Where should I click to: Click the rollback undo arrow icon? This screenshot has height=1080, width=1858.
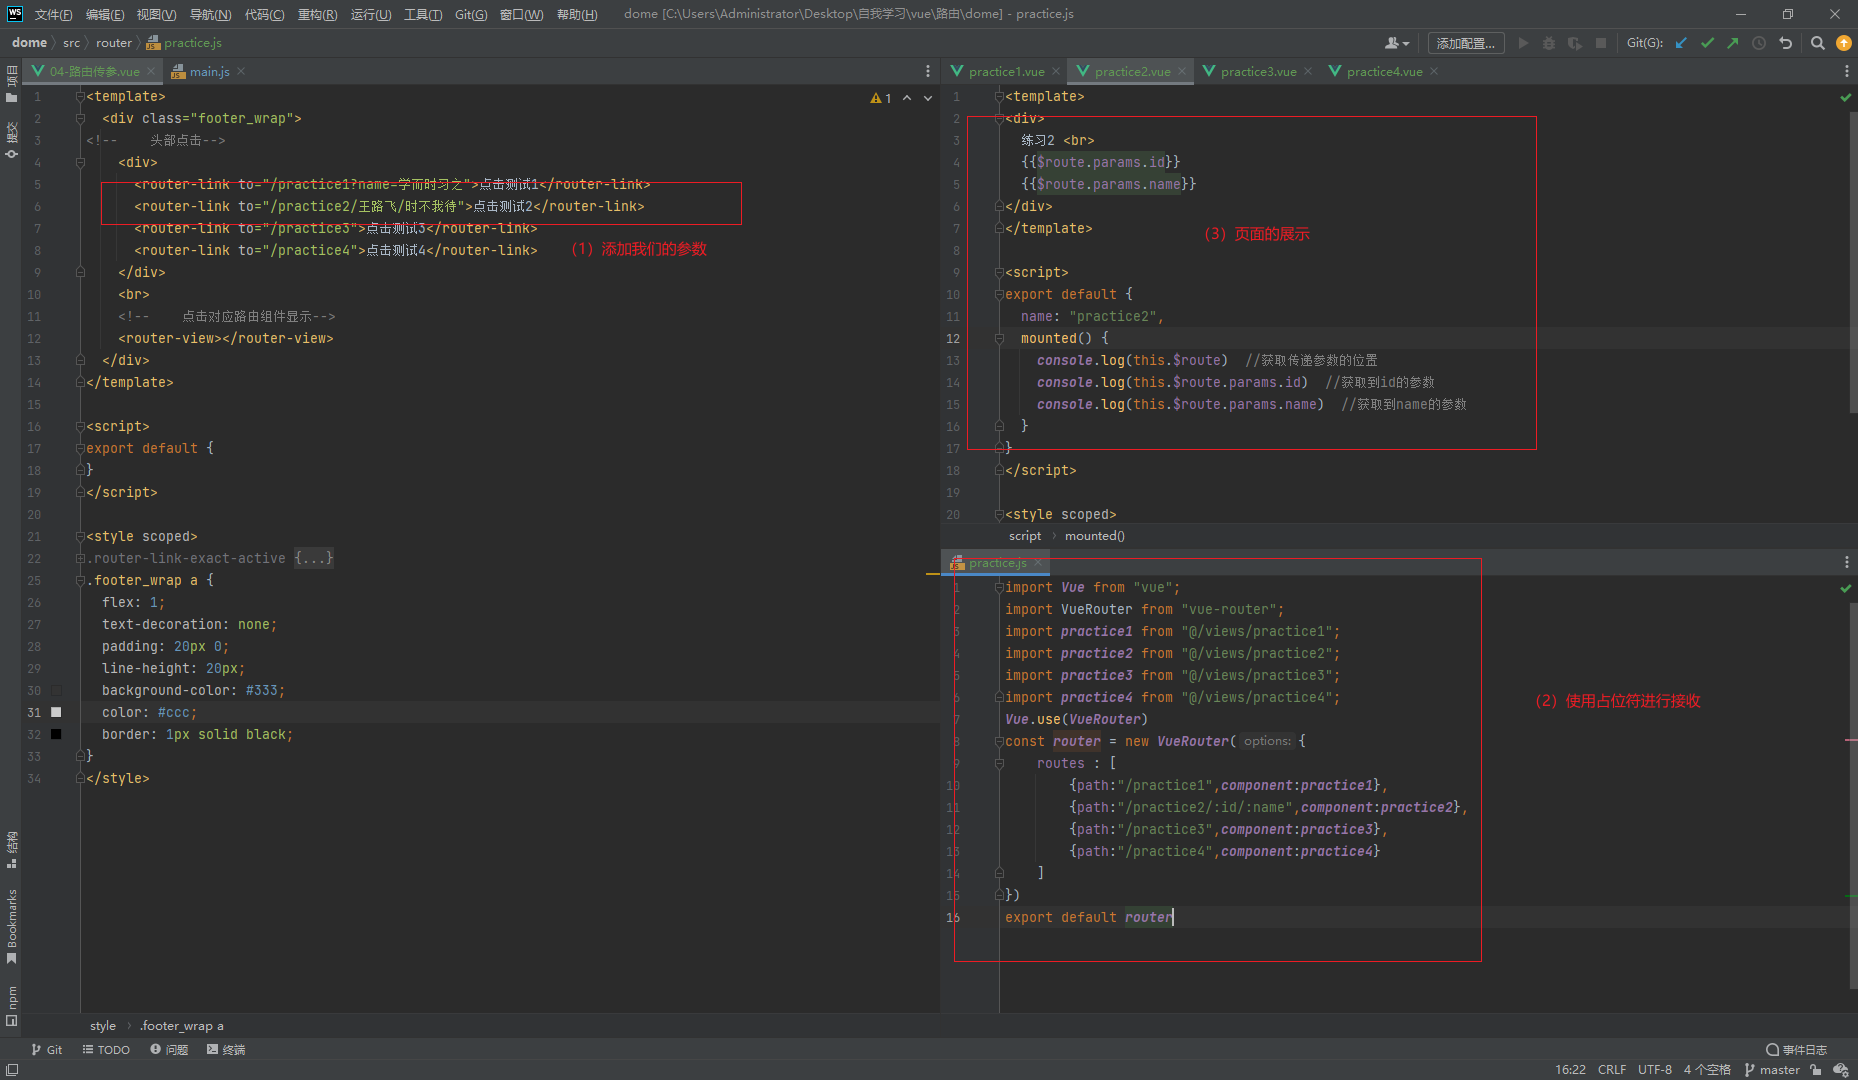click(x=1785, y=43)
